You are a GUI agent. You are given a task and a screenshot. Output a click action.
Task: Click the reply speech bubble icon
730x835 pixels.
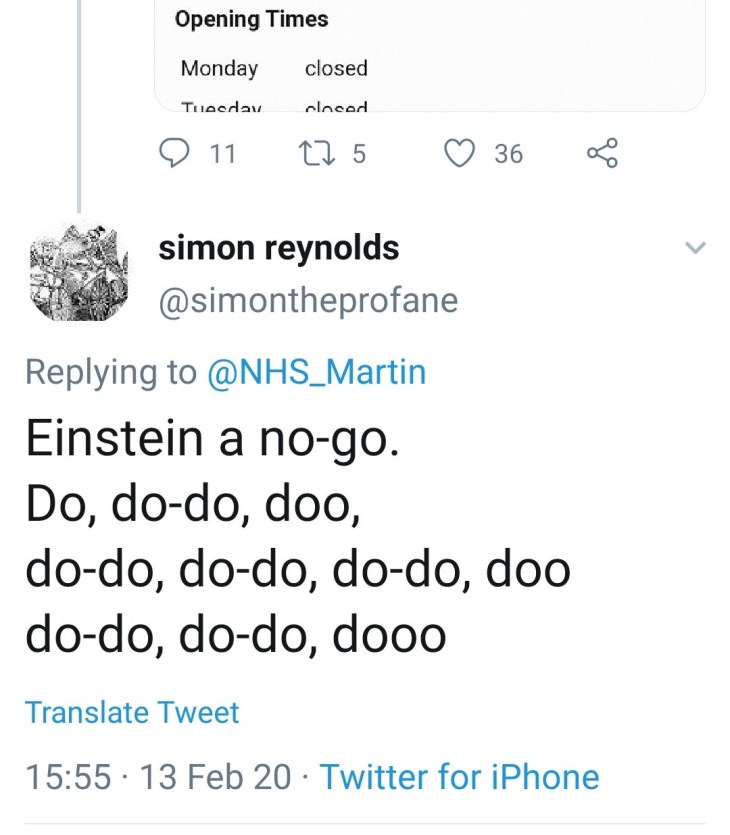[175, 153]
